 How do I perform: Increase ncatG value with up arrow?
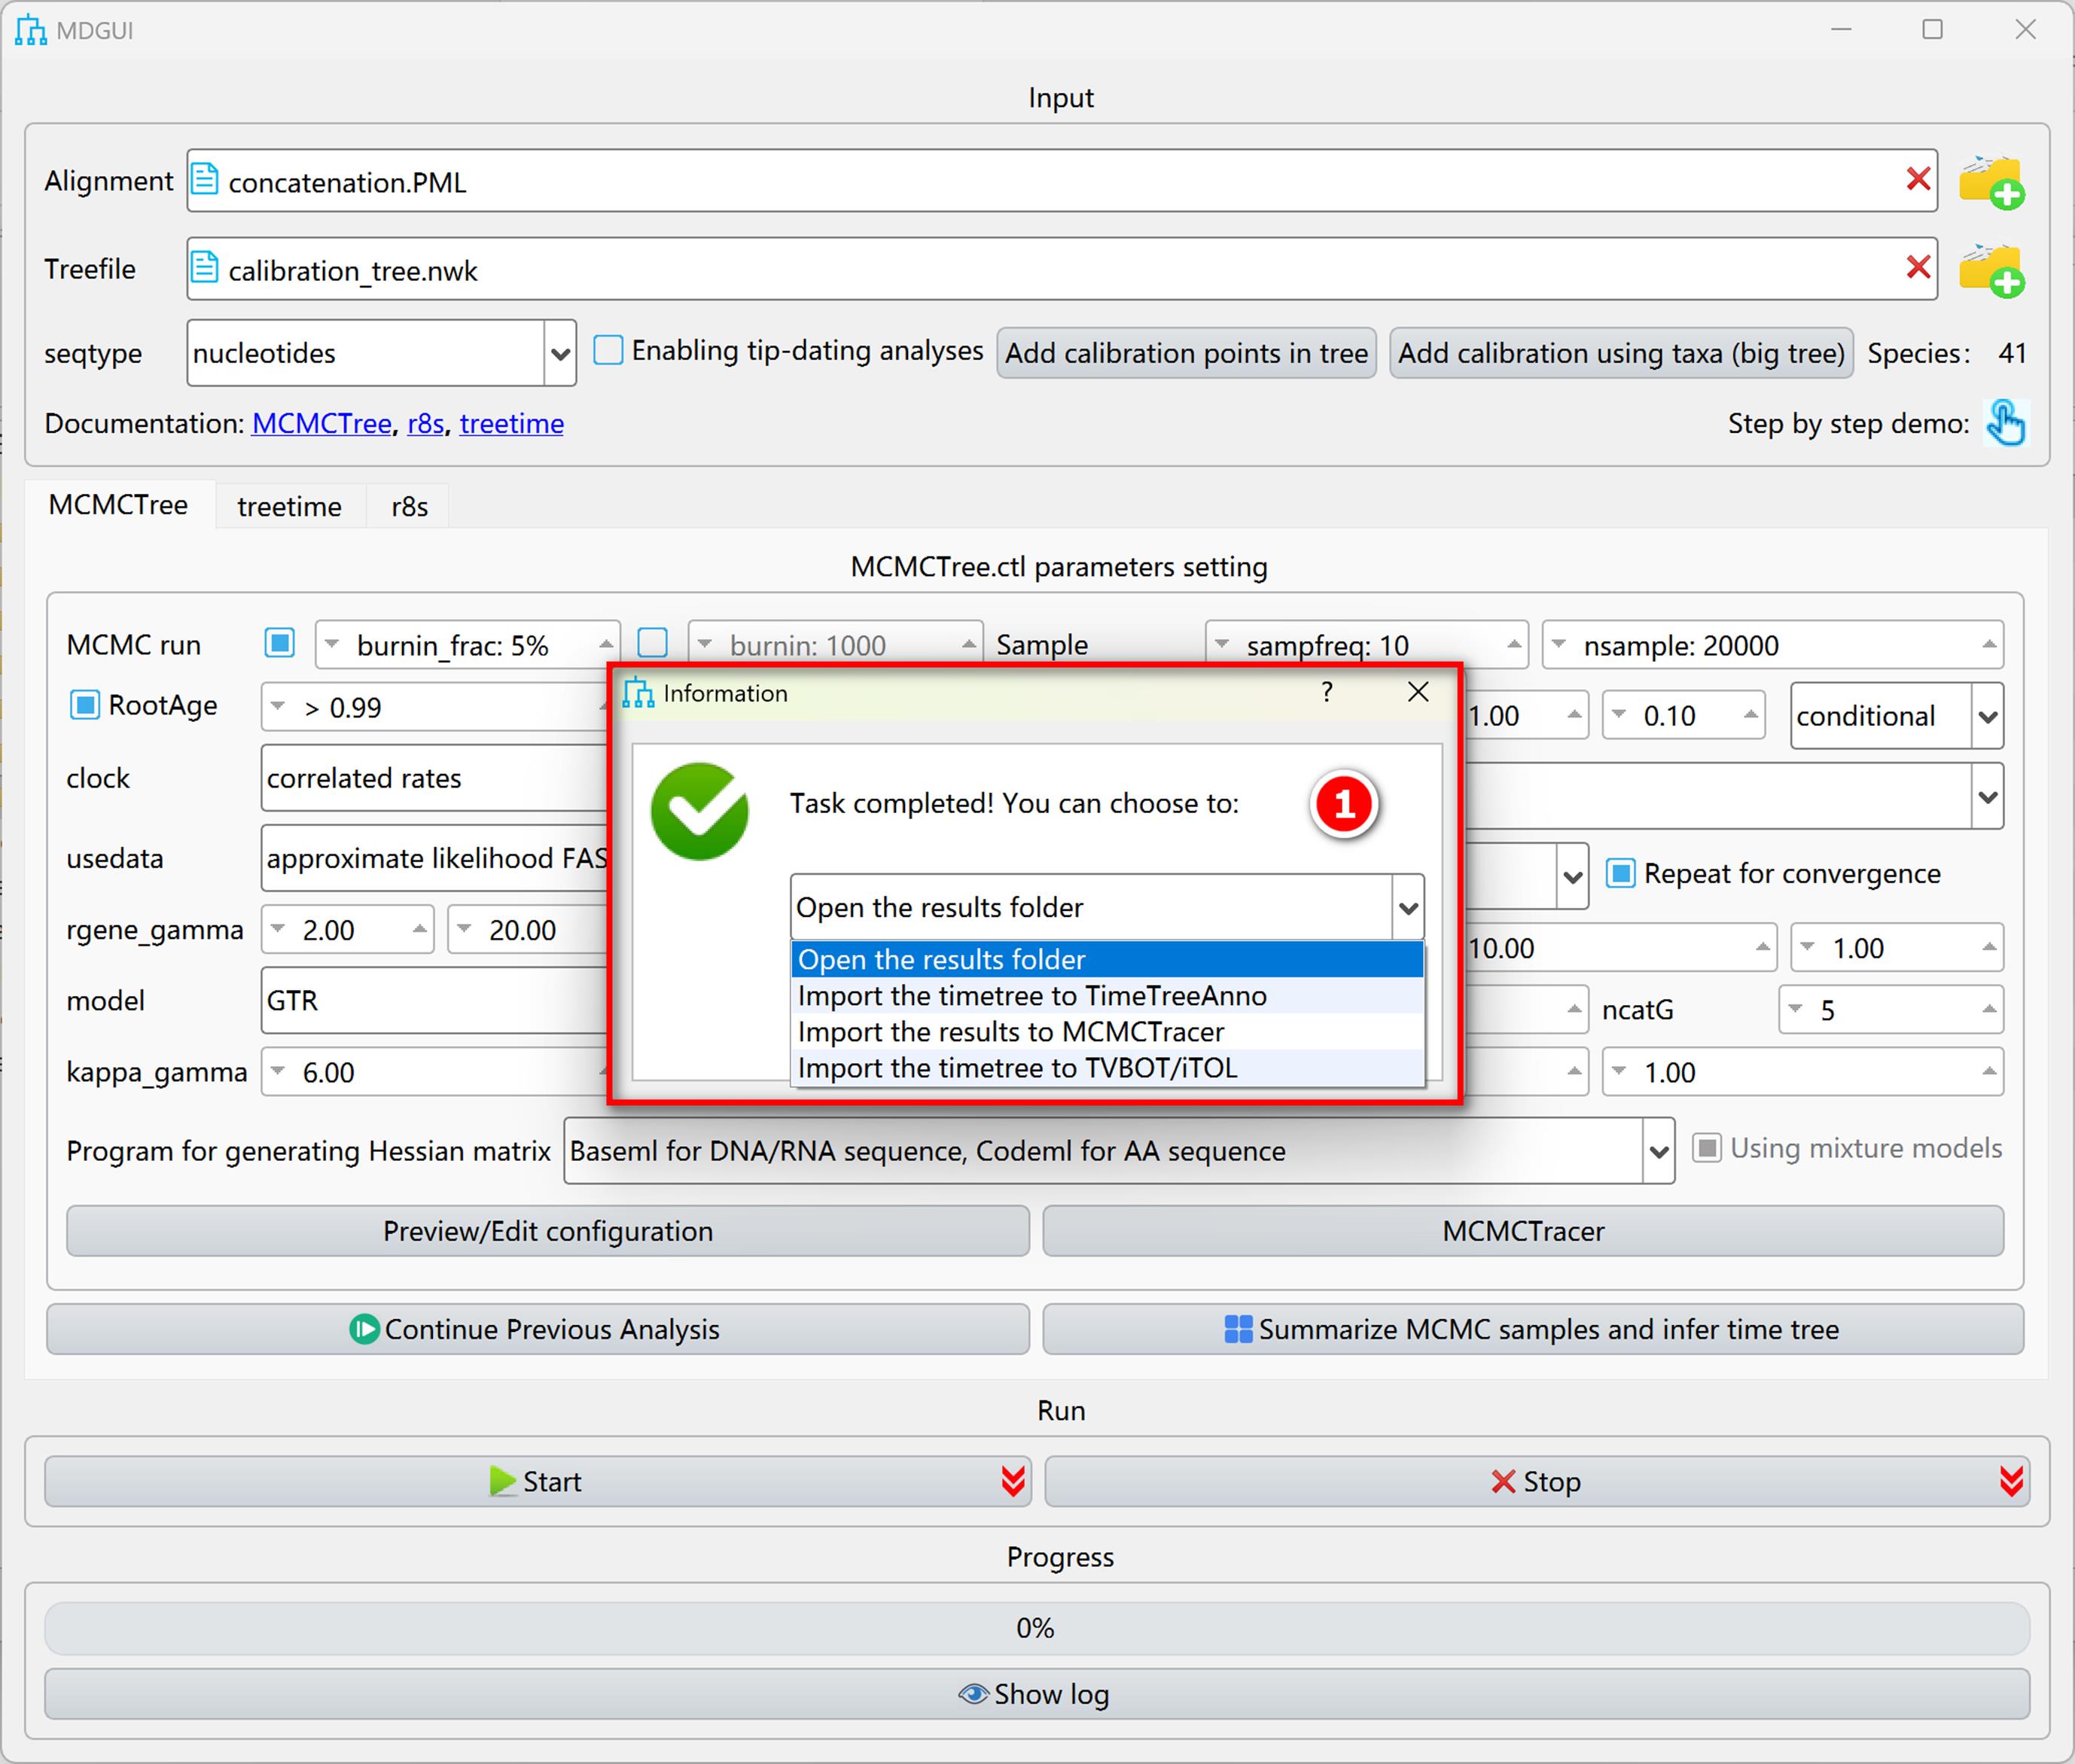(1989, 1009)
